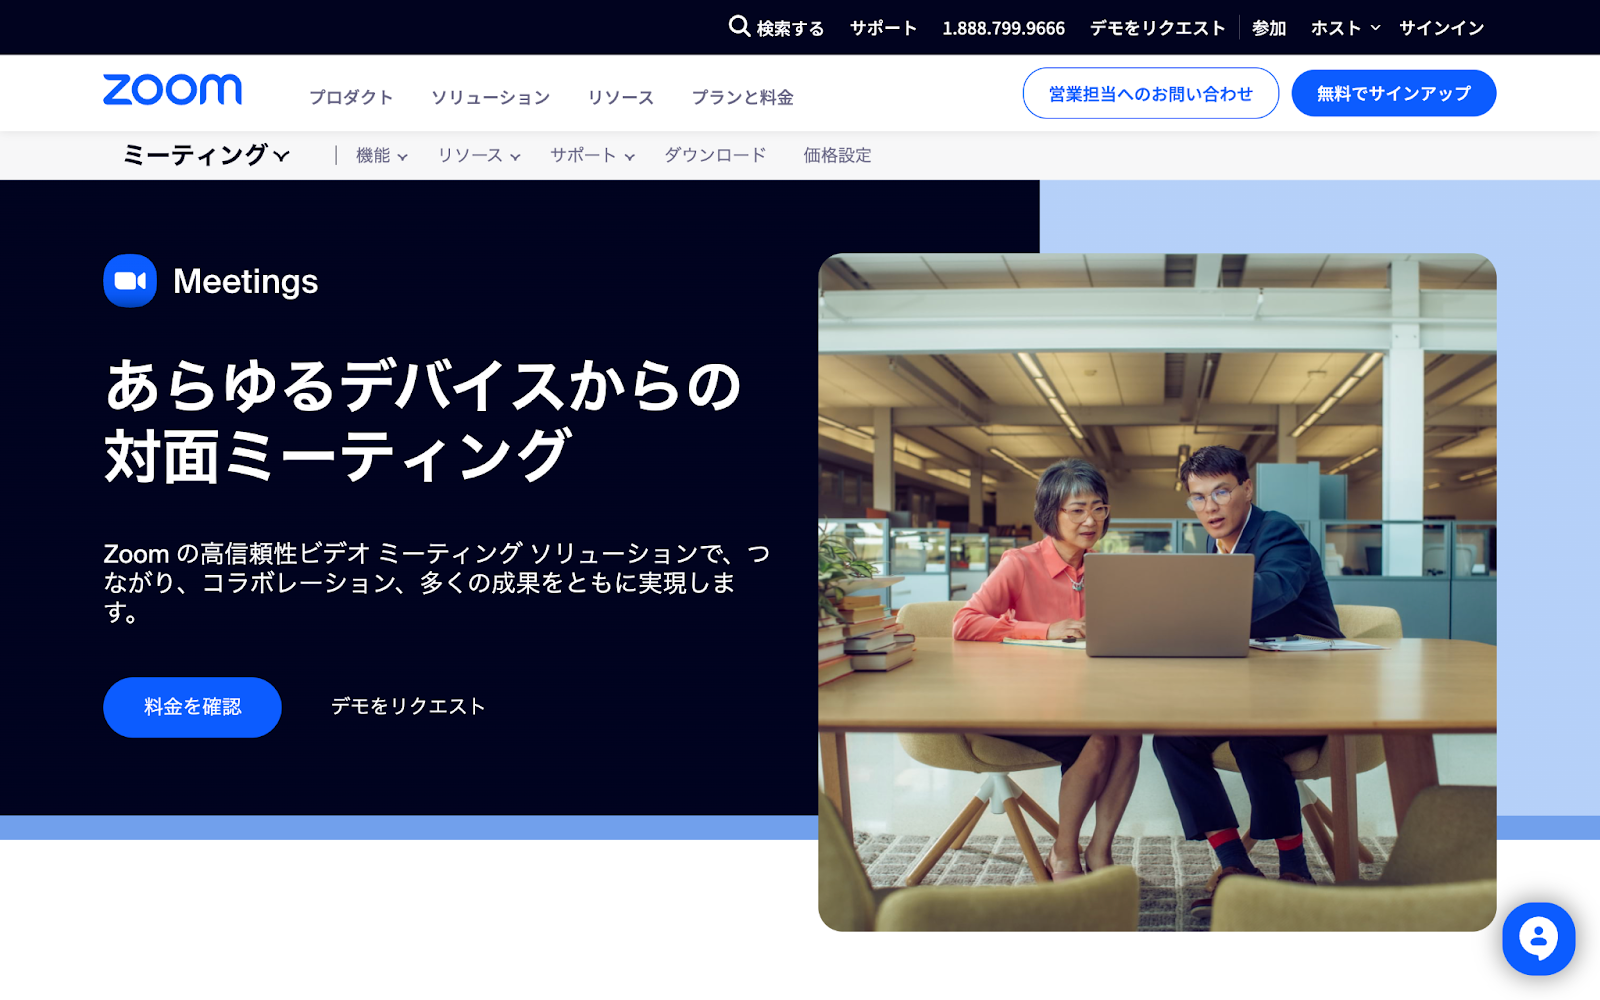Open the サポート submenu in secondary bar

coord(592,155)
